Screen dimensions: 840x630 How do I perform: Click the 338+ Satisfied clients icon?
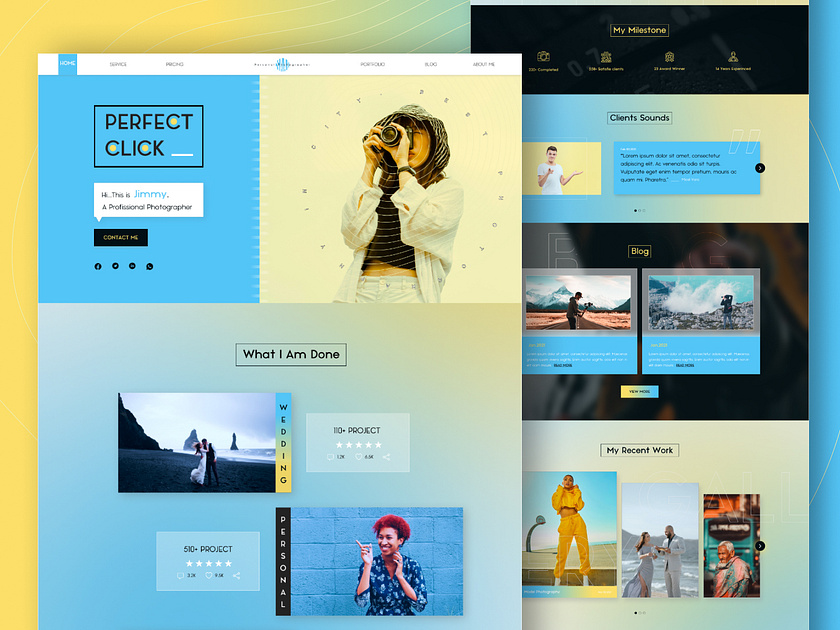coord(608,56)
